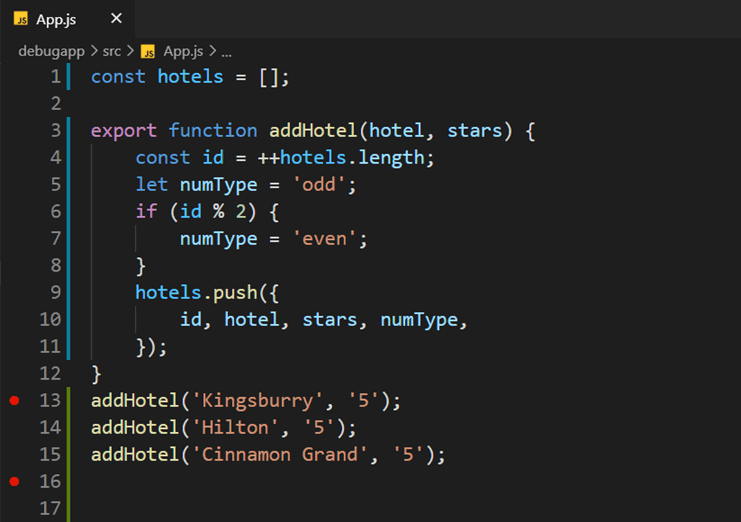Click line number 15 in gutter

pyautogui.click(x=51, y=454)
